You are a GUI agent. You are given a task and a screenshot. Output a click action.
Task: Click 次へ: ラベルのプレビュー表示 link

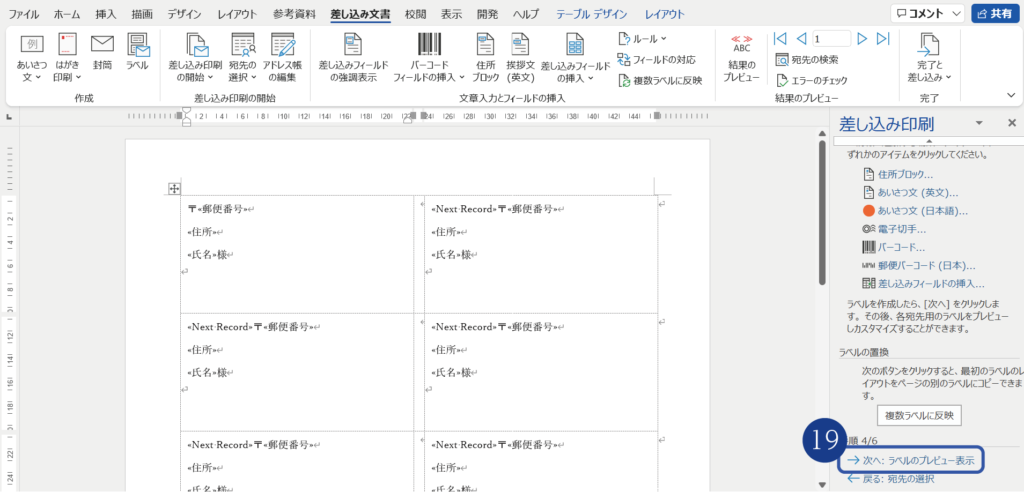tap(910, 460)
